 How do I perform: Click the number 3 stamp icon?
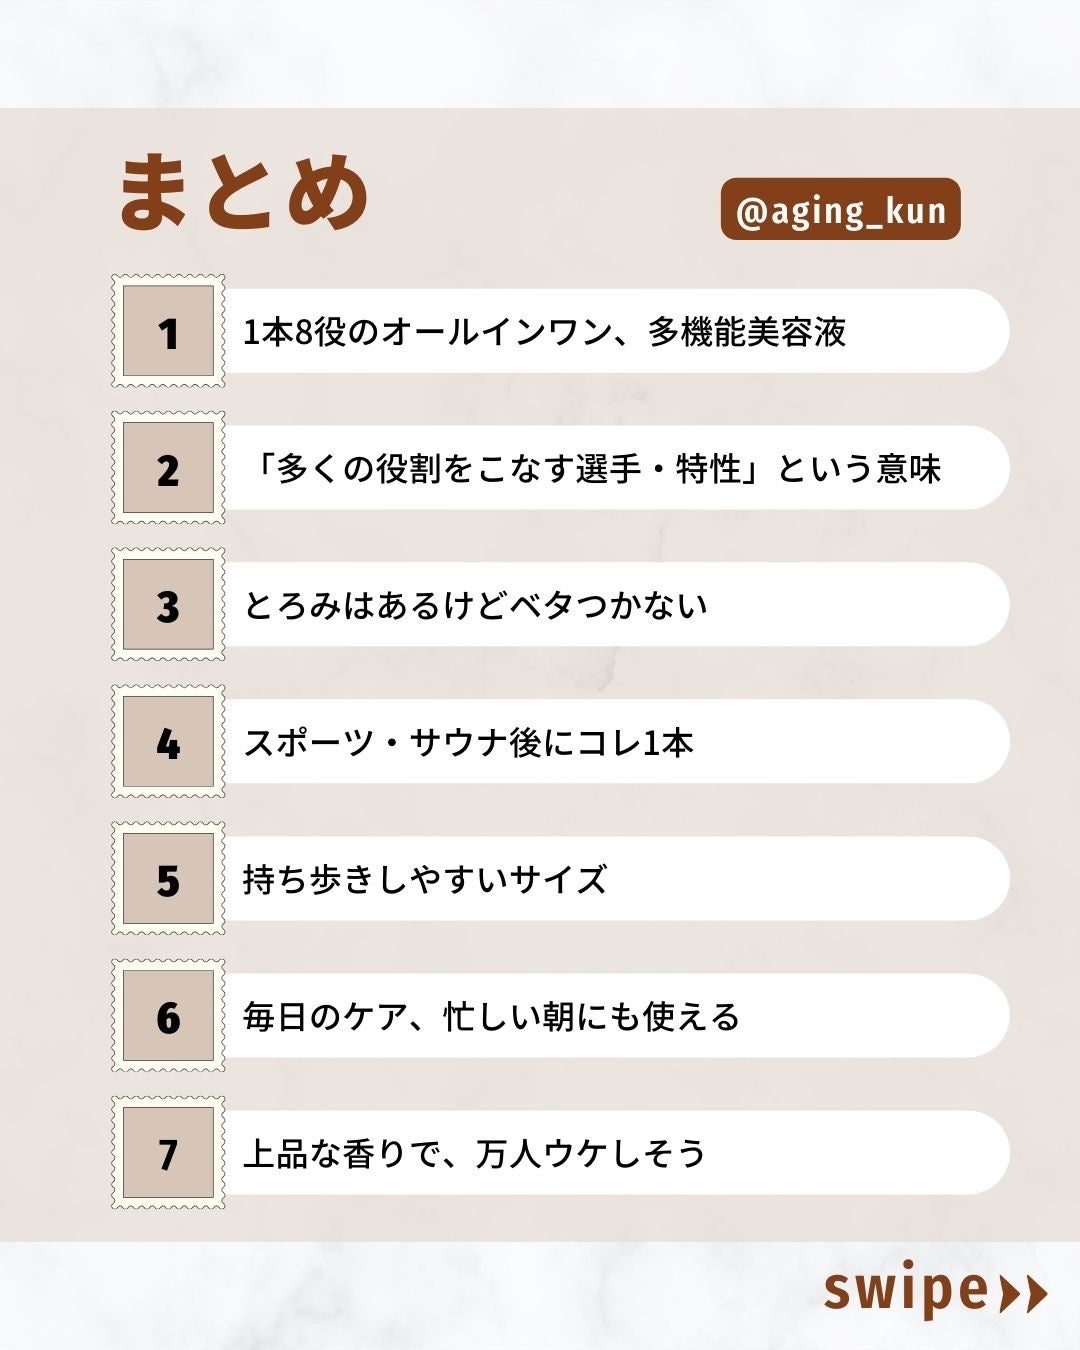point(168,605)
